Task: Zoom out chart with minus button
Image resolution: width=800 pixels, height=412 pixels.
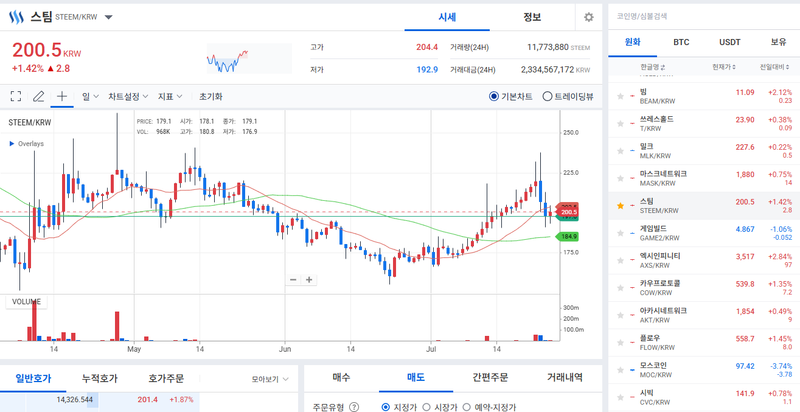Action: [293, 279]
